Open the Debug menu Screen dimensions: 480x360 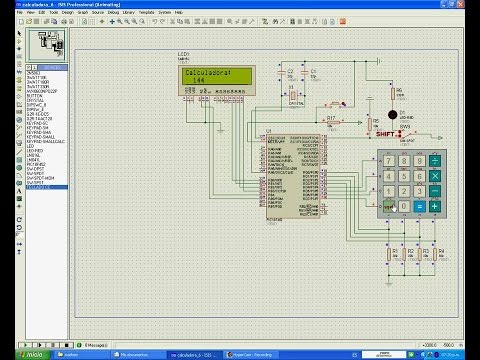[113, 12]
